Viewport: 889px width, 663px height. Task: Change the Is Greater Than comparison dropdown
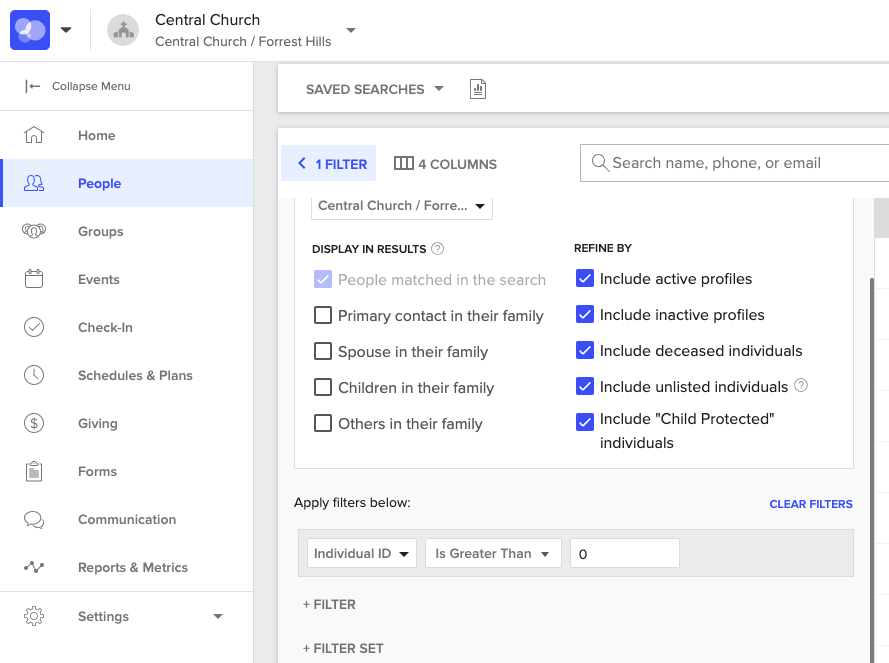[x=492, y=552]
